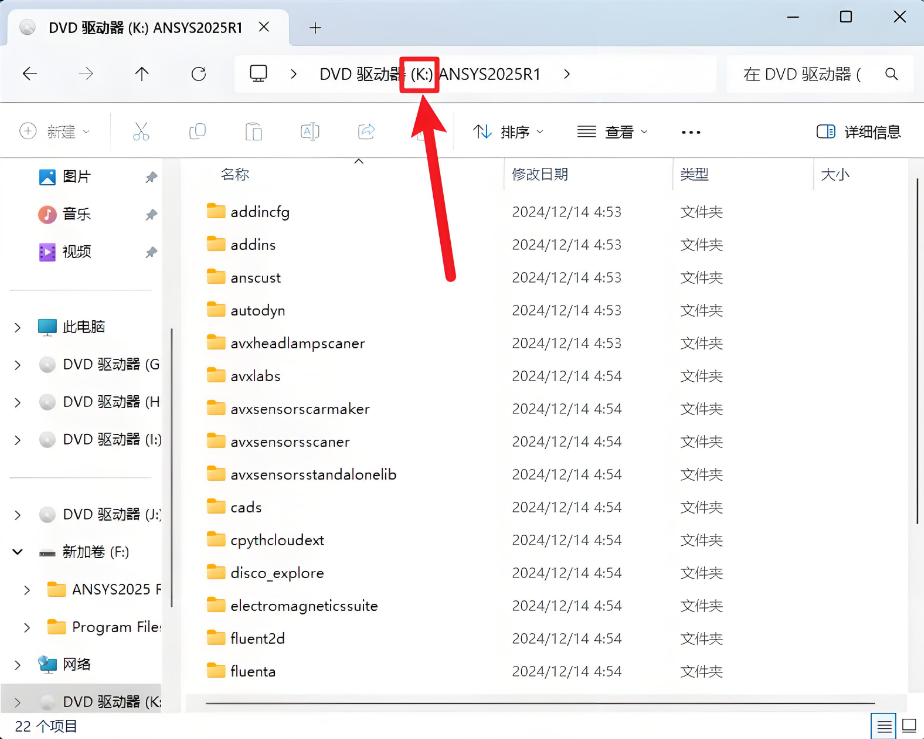Image resolution: width=924 pixels, height=739 pixels.
Task: Click ANSYS2025R1 address bar path segment
Action: [490, 74]
